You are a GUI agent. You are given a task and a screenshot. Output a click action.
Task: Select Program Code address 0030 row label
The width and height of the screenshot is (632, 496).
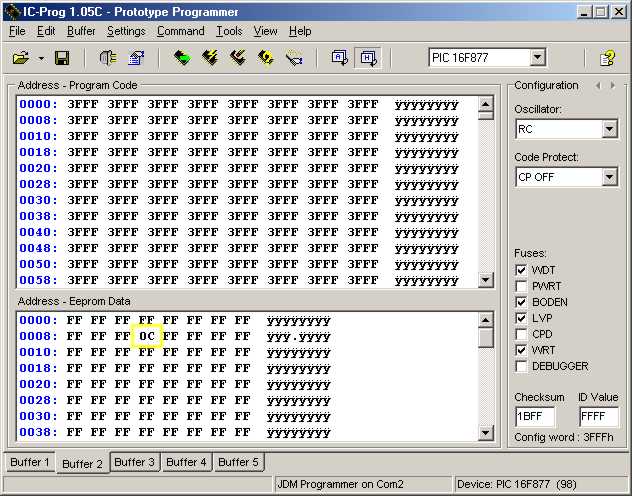tap(38, 200)
